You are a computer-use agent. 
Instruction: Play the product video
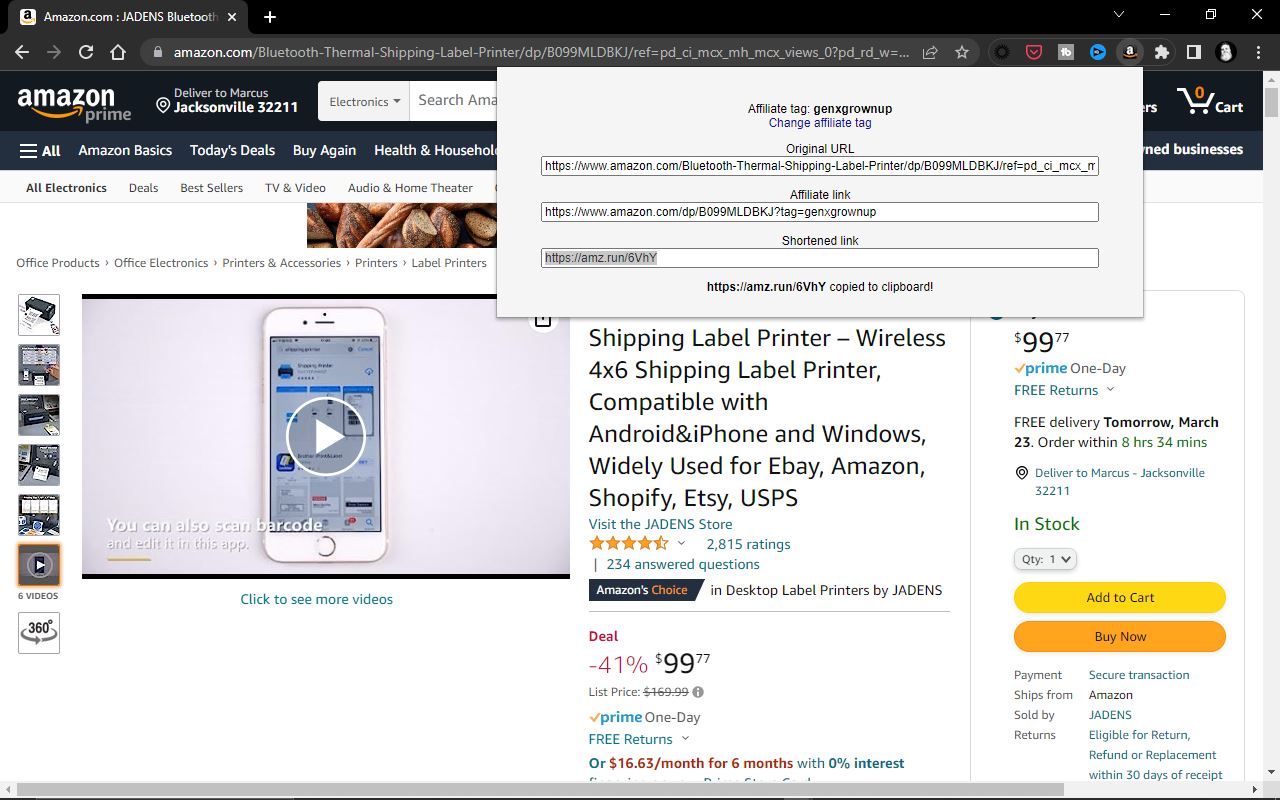pos(326,437)
